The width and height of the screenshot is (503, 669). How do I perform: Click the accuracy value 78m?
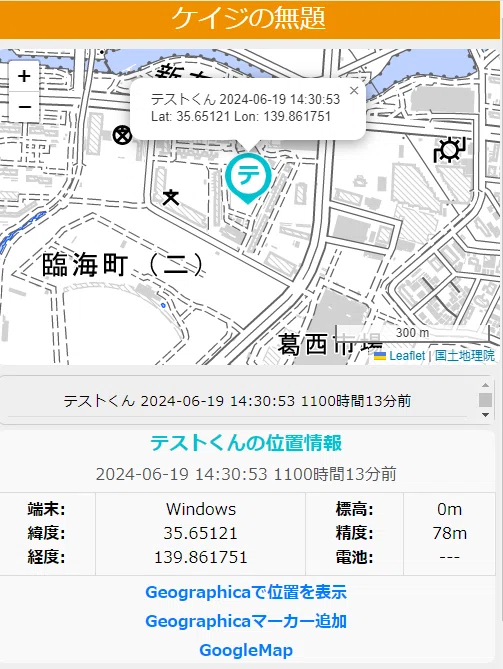click(x=450, y=533)
